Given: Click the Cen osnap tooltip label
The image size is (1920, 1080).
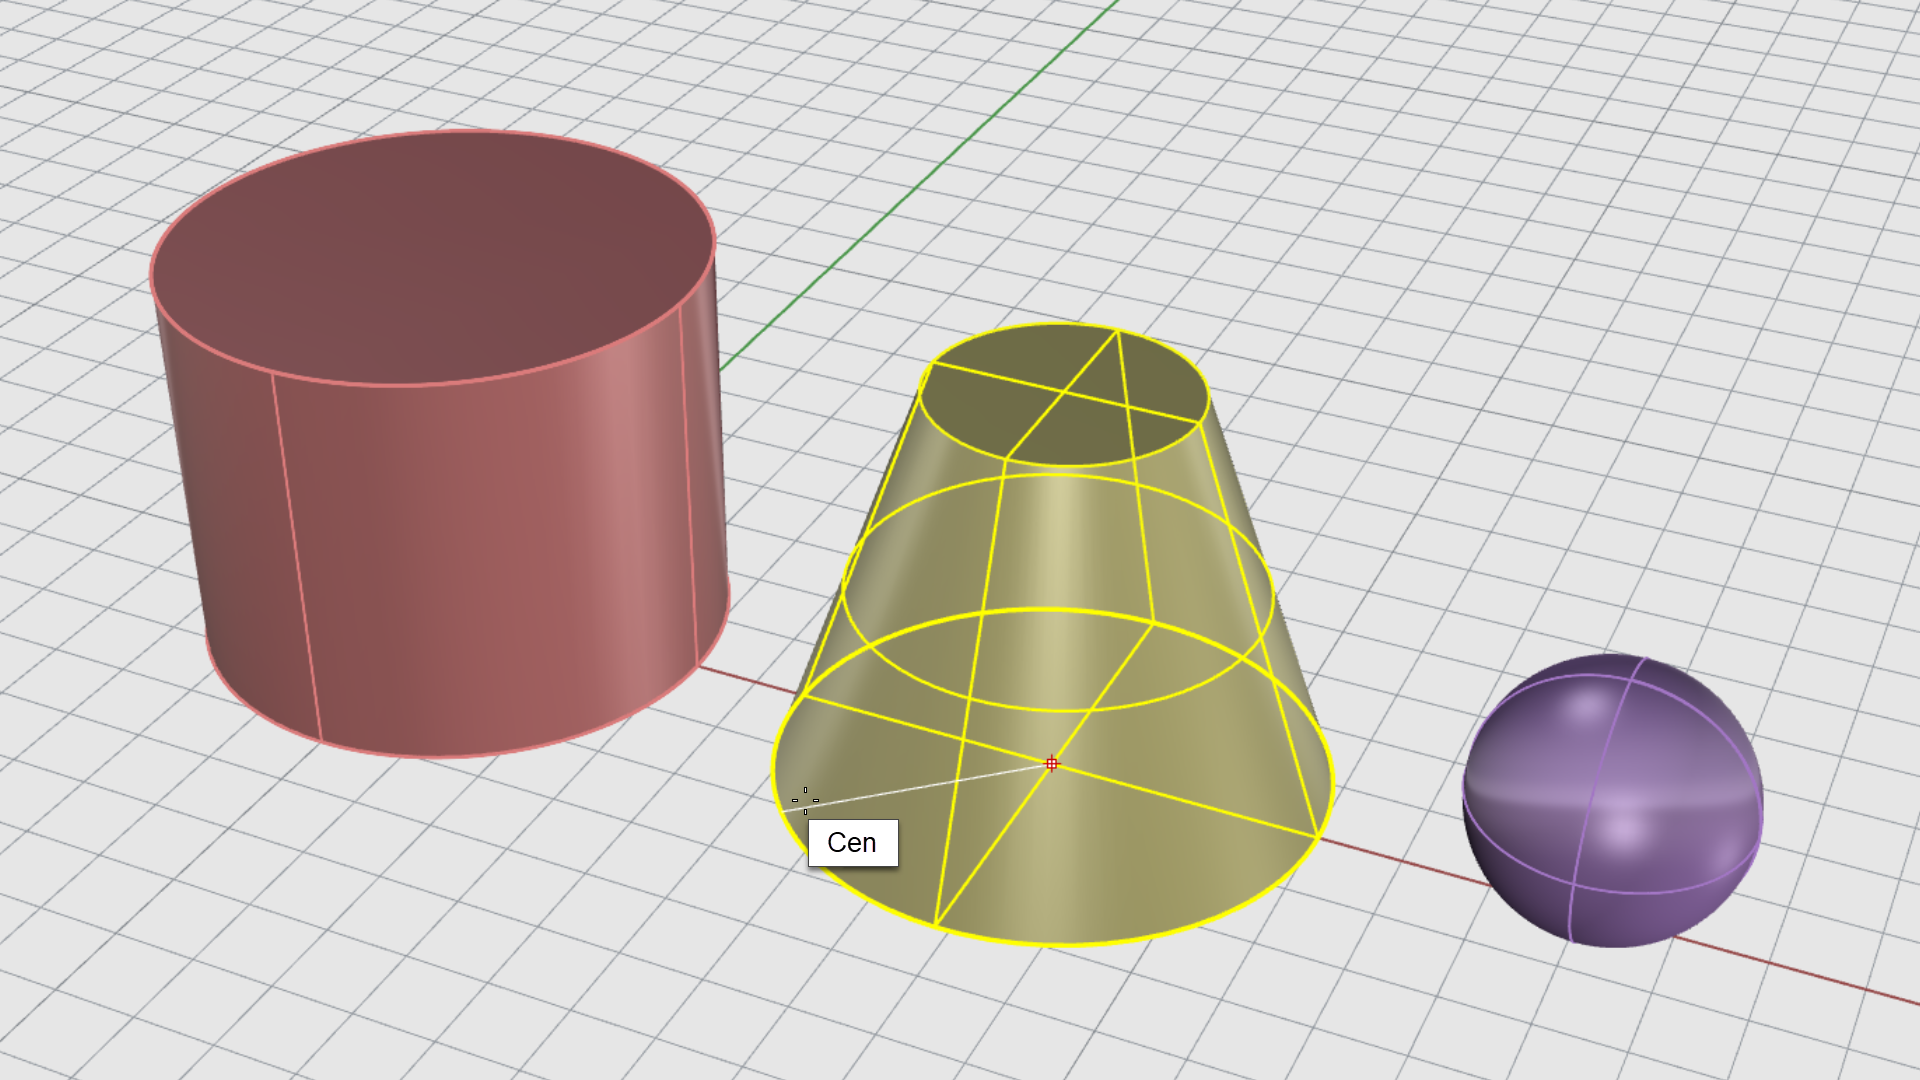Looking at the screenshot, I should (852, 843).
